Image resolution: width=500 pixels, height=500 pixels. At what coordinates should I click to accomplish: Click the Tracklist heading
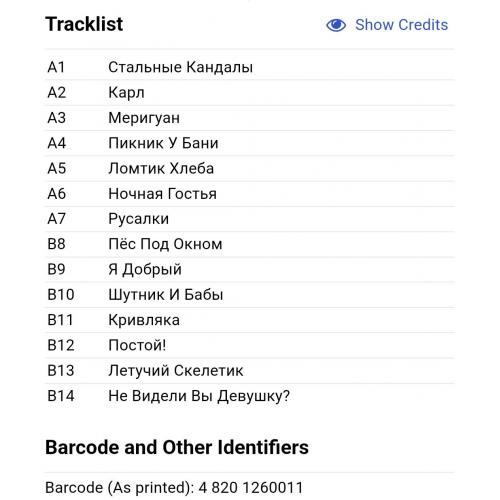[84, 24]
